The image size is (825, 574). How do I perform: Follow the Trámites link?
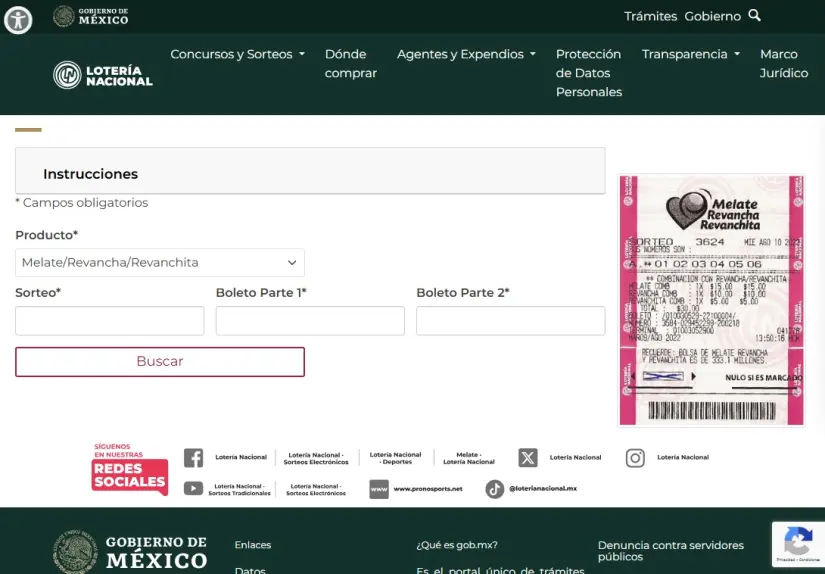click(x=650, y=16)
